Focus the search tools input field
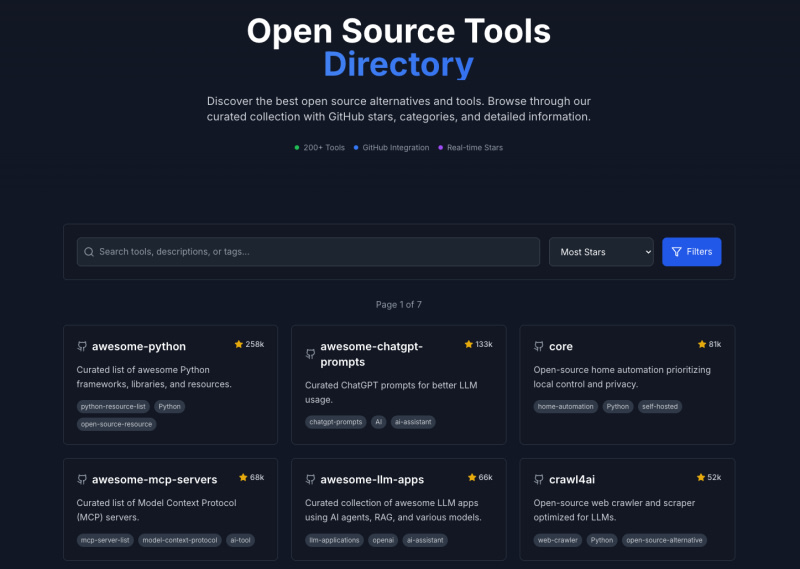This screenshot has width=800, height=569. click(310, 252)
